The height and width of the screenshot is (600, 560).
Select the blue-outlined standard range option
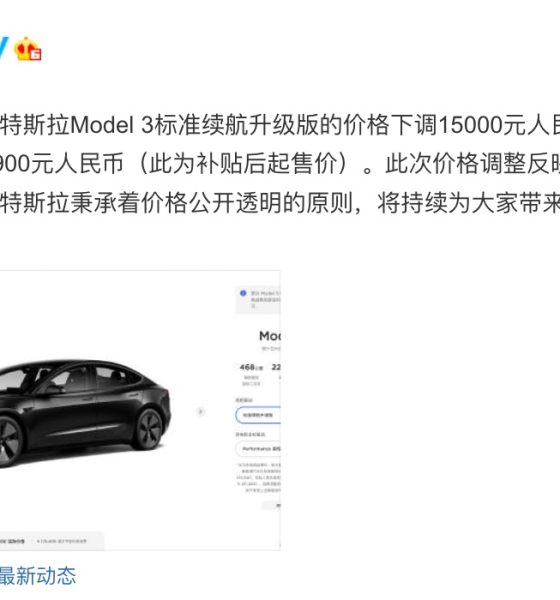tap(258, 415)
